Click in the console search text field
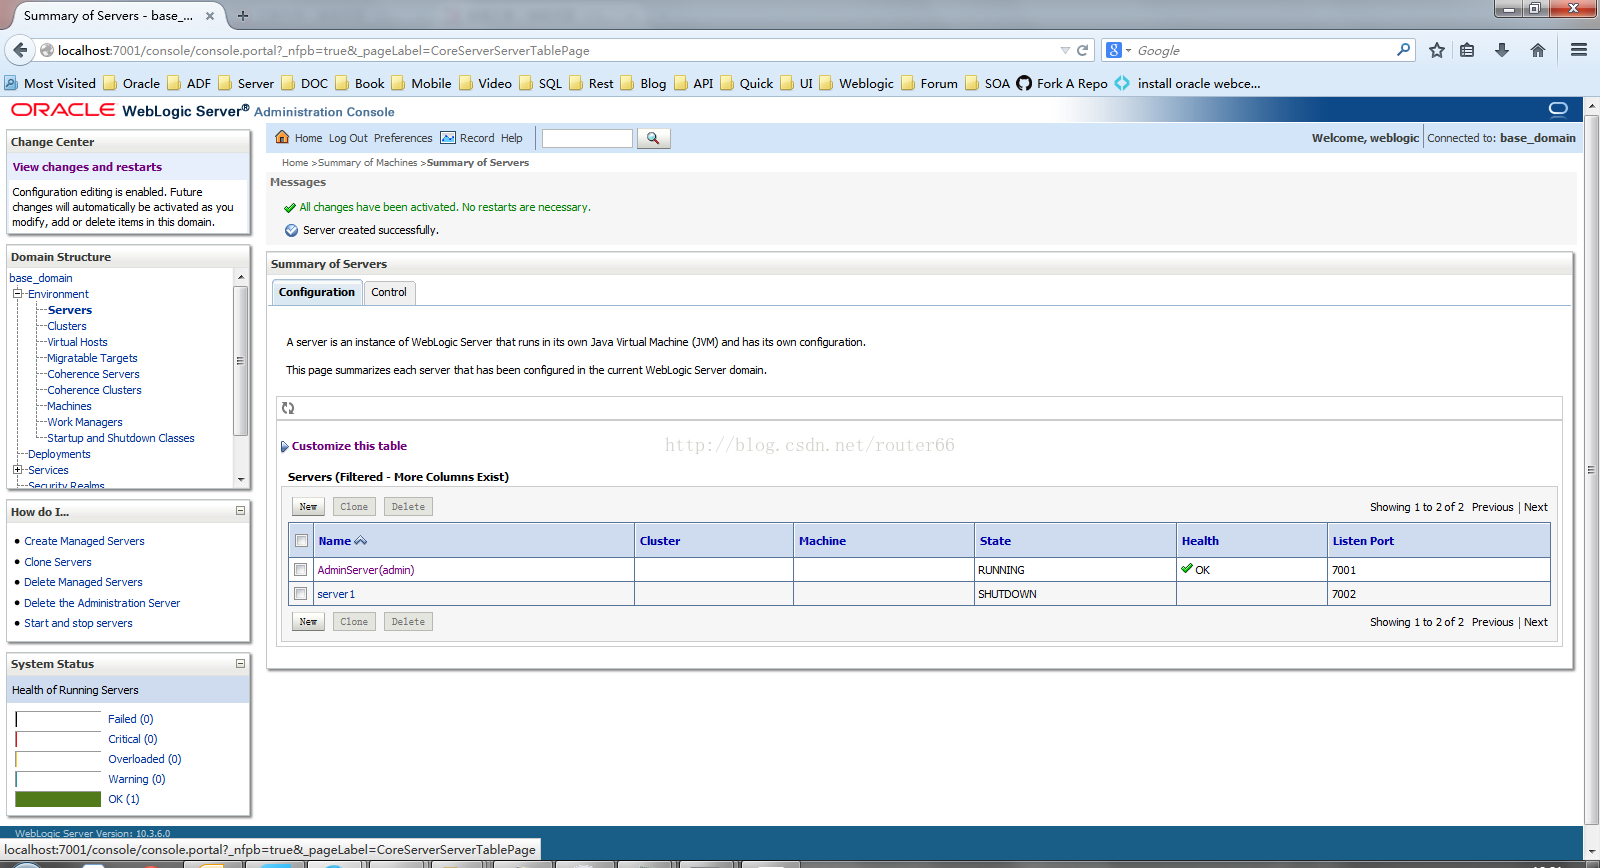1600x868 pixels. 587,138
